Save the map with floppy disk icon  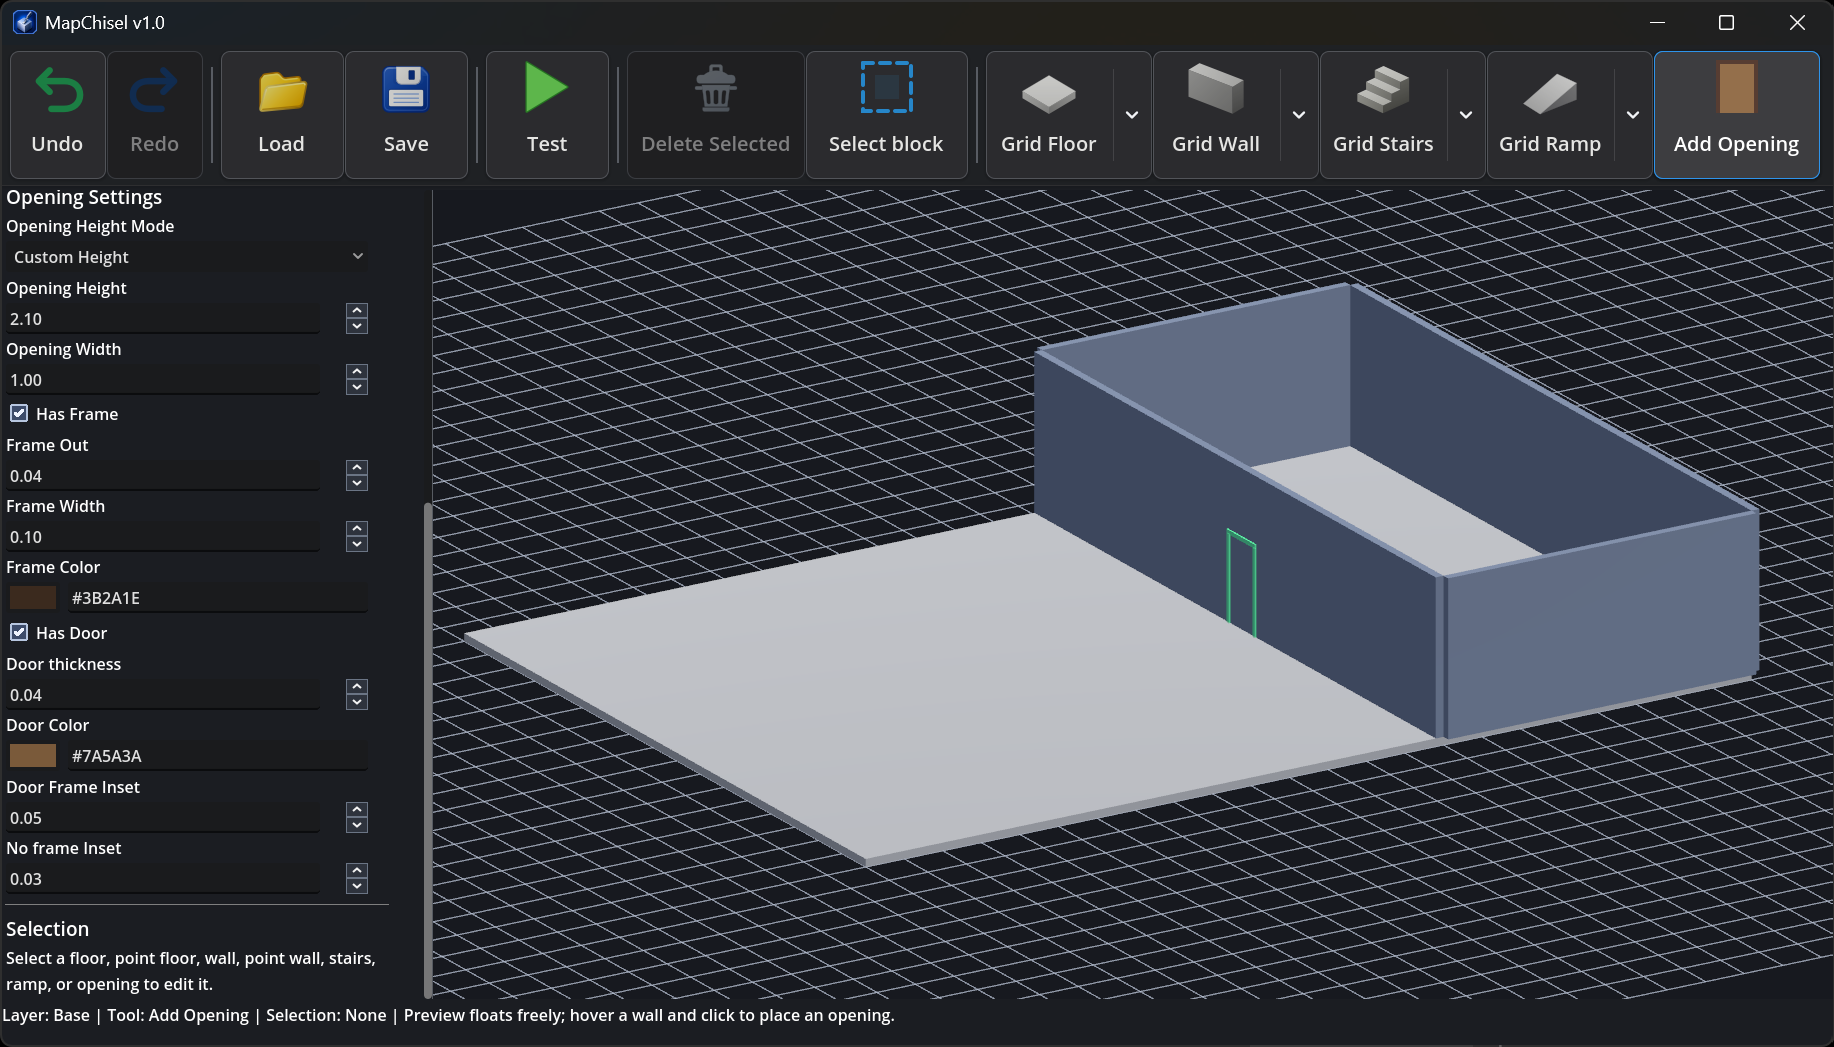pyautogui.click(x=406, y=89)
